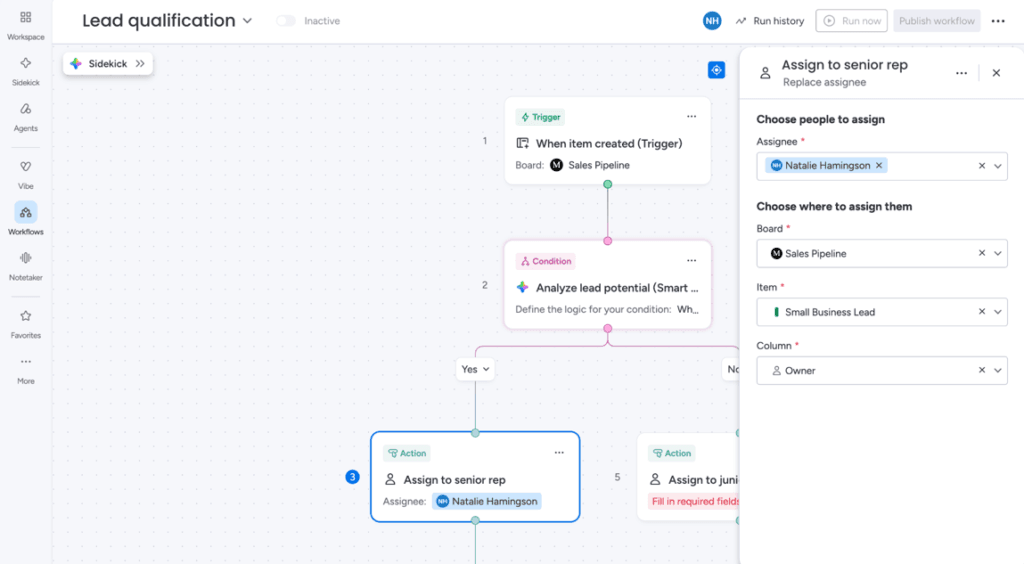Click the Sales Pipeline field in Board
This screenshot has height=564, width=1024.
[x=882, y=253]
